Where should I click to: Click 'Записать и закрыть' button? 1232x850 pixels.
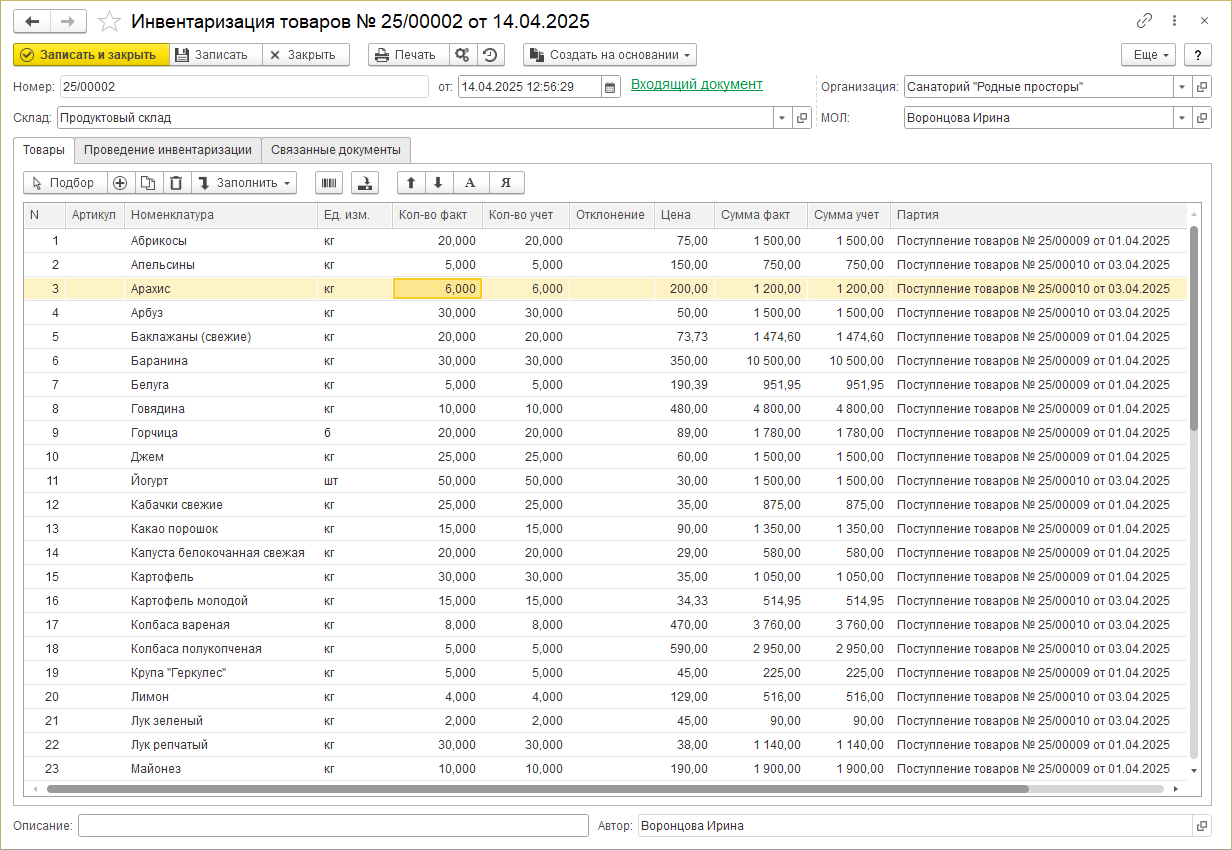click(91, 55)
